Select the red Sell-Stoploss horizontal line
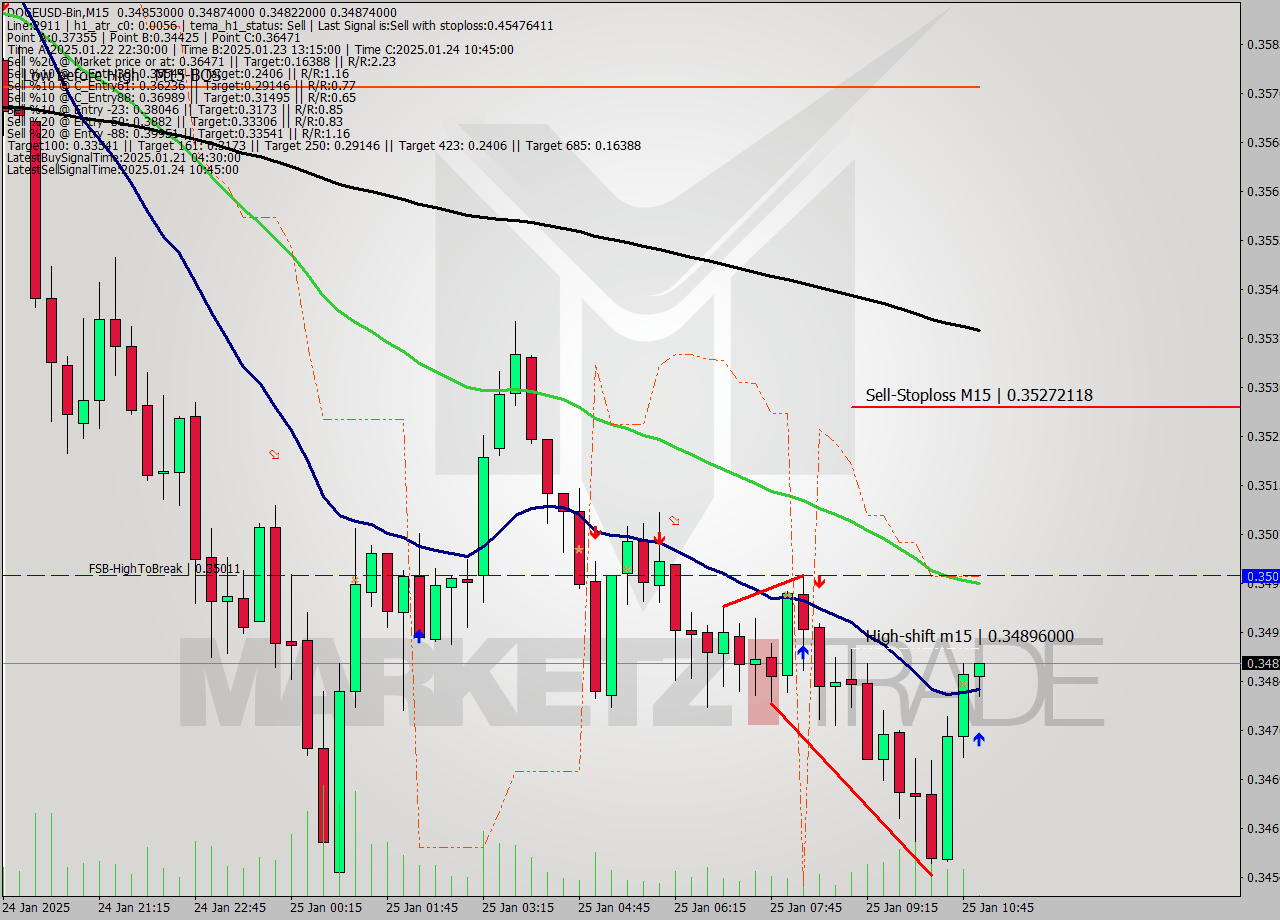 click(1045, 407)
